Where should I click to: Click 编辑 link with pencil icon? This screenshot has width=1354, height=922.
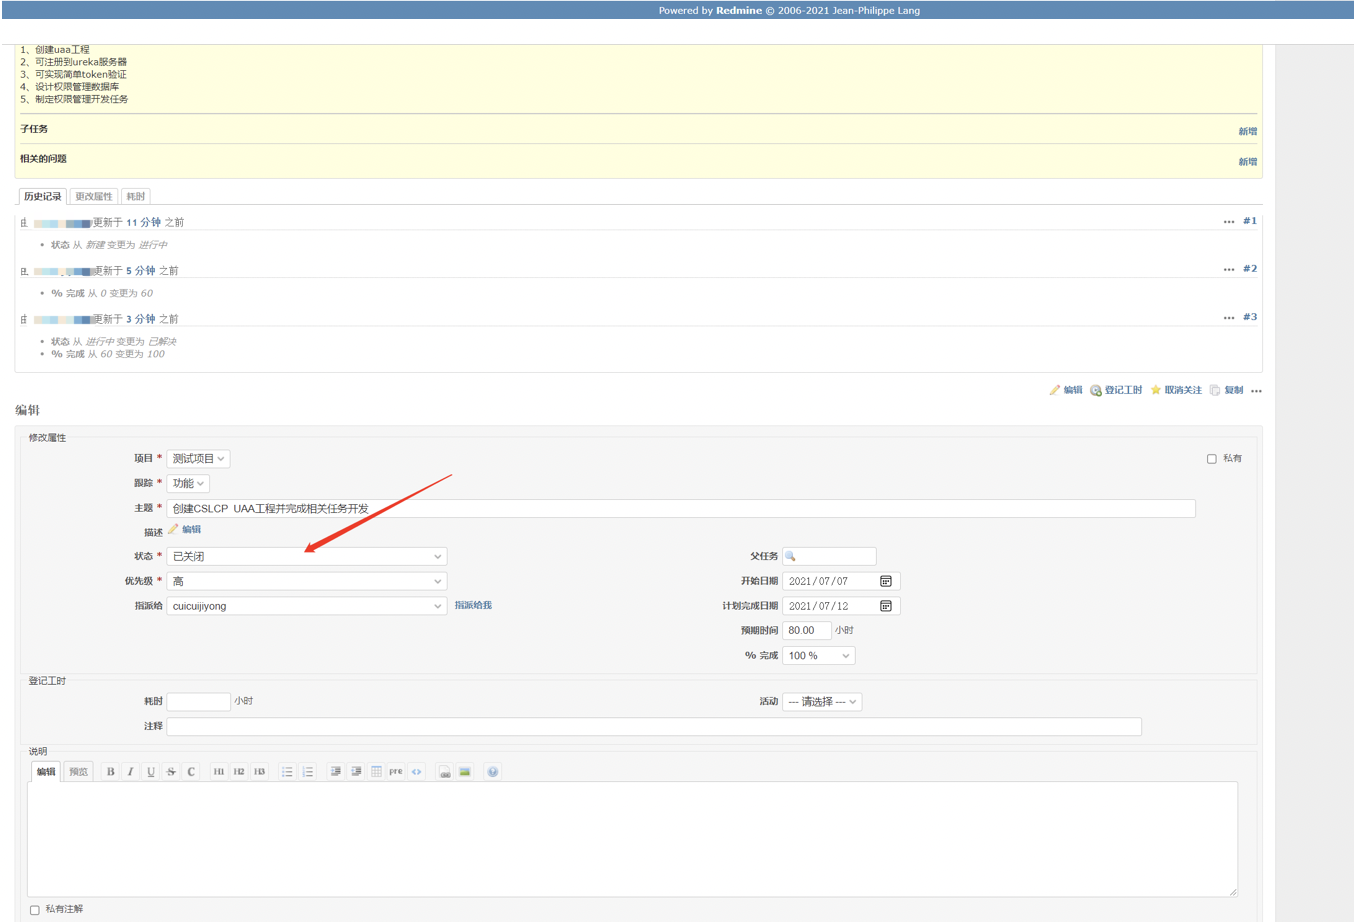click(x=1066, y=391)
